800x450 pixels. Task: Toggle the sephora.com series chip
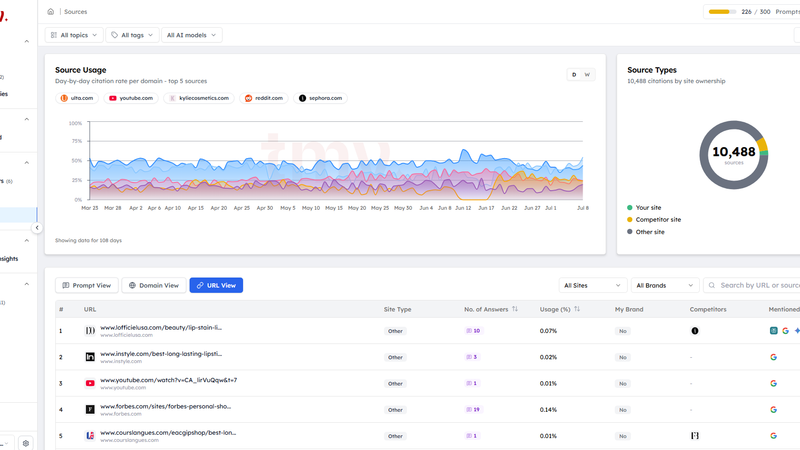tap(320, 98)
